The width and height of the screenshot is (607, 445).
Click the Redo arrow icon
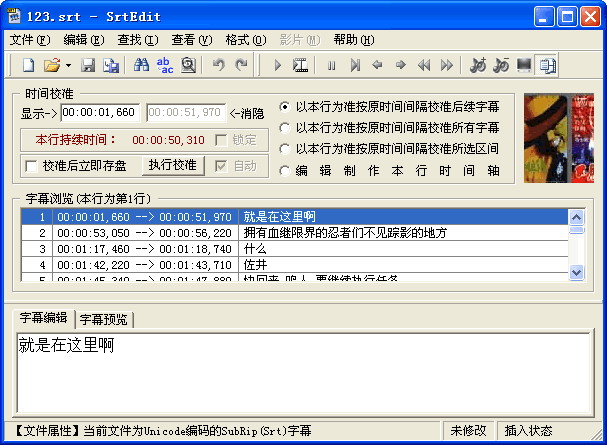coord(242,65)
